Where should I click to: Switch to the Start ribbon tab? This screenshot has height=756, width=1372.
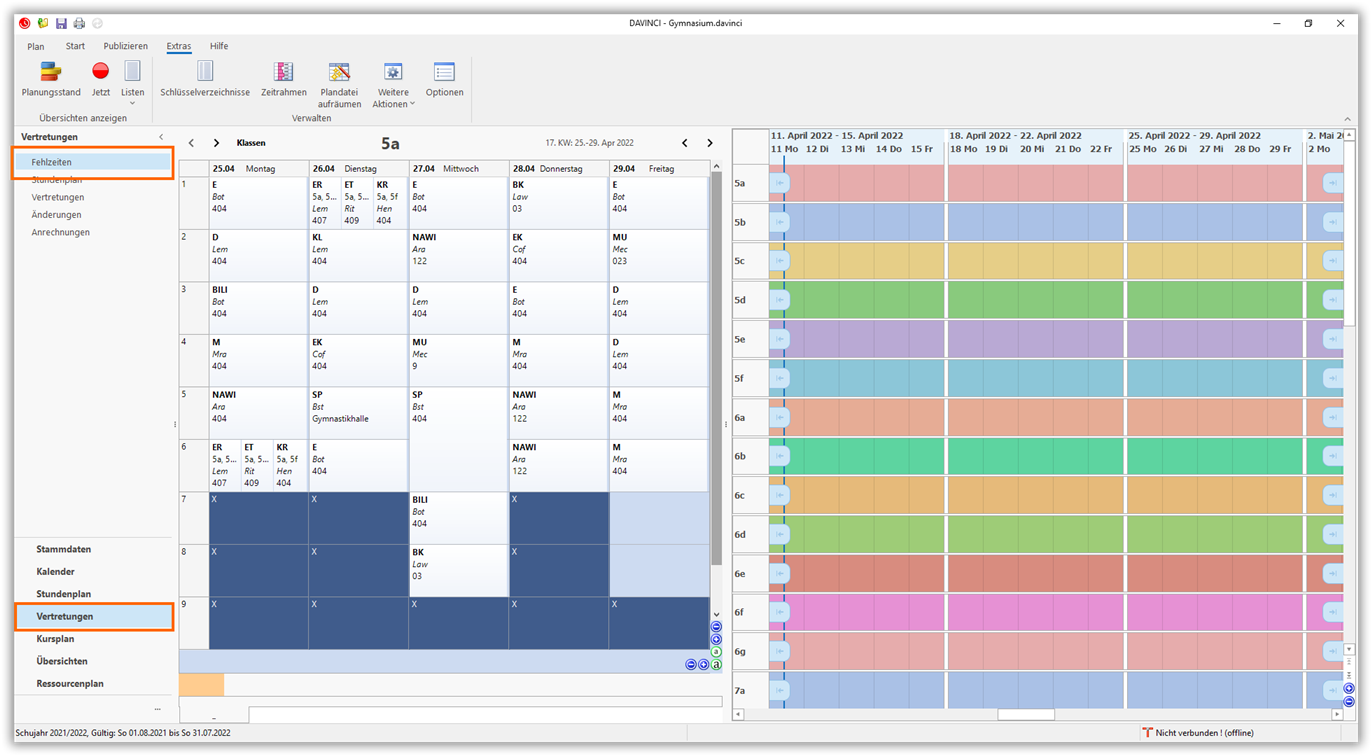[75, 46]
